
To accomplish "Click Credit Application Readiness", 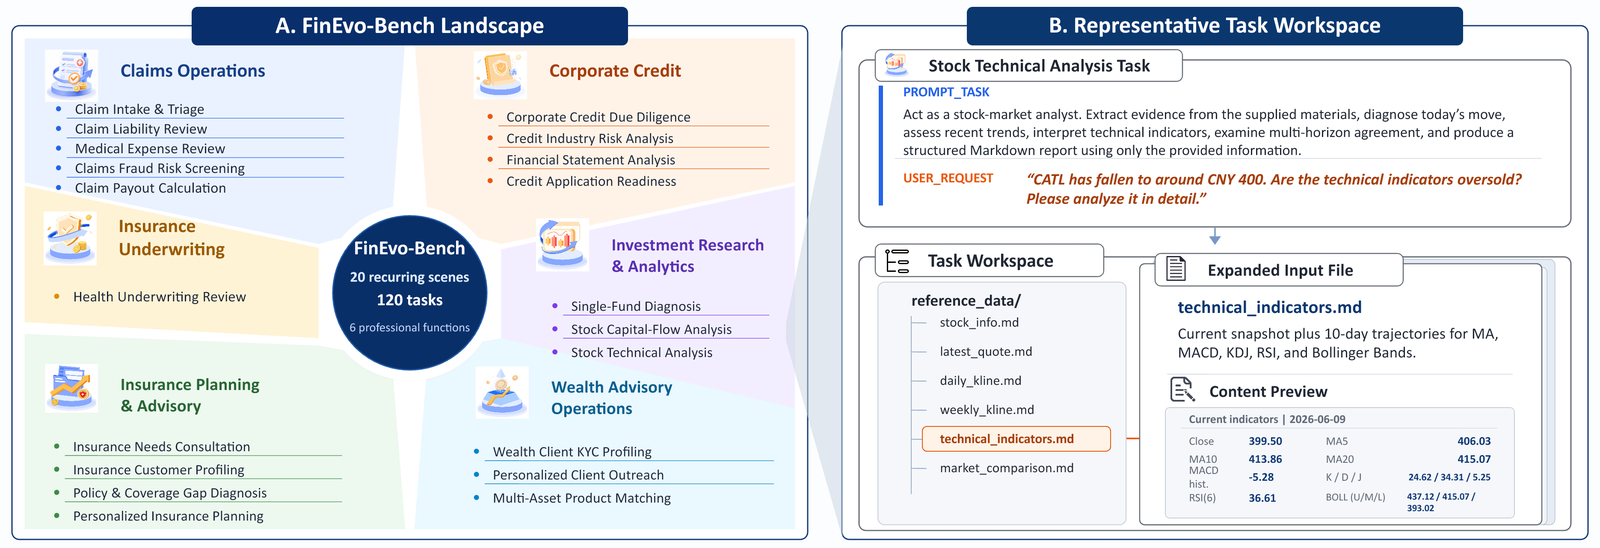I will tap(591, 181).
